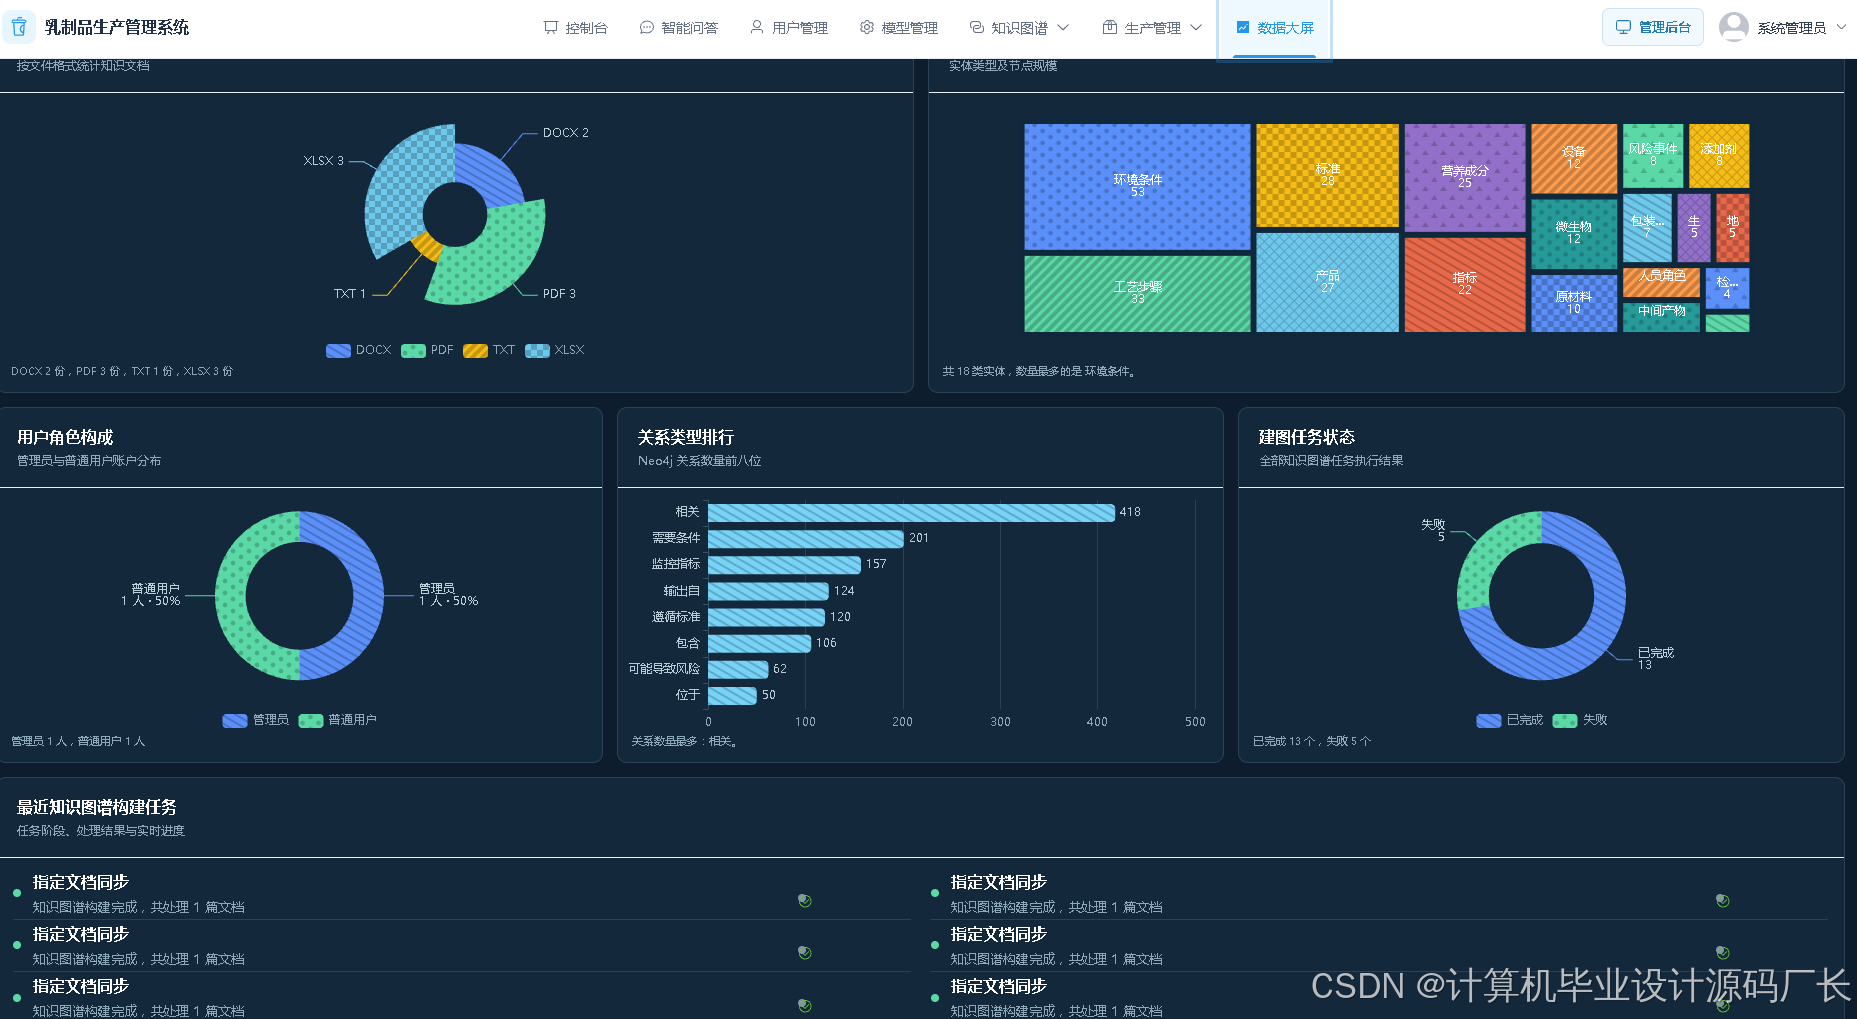The height and width of the screenshot is (1019, 1857).
Task: Click the green PDF slice of document pie
Action: pos(500,262)
